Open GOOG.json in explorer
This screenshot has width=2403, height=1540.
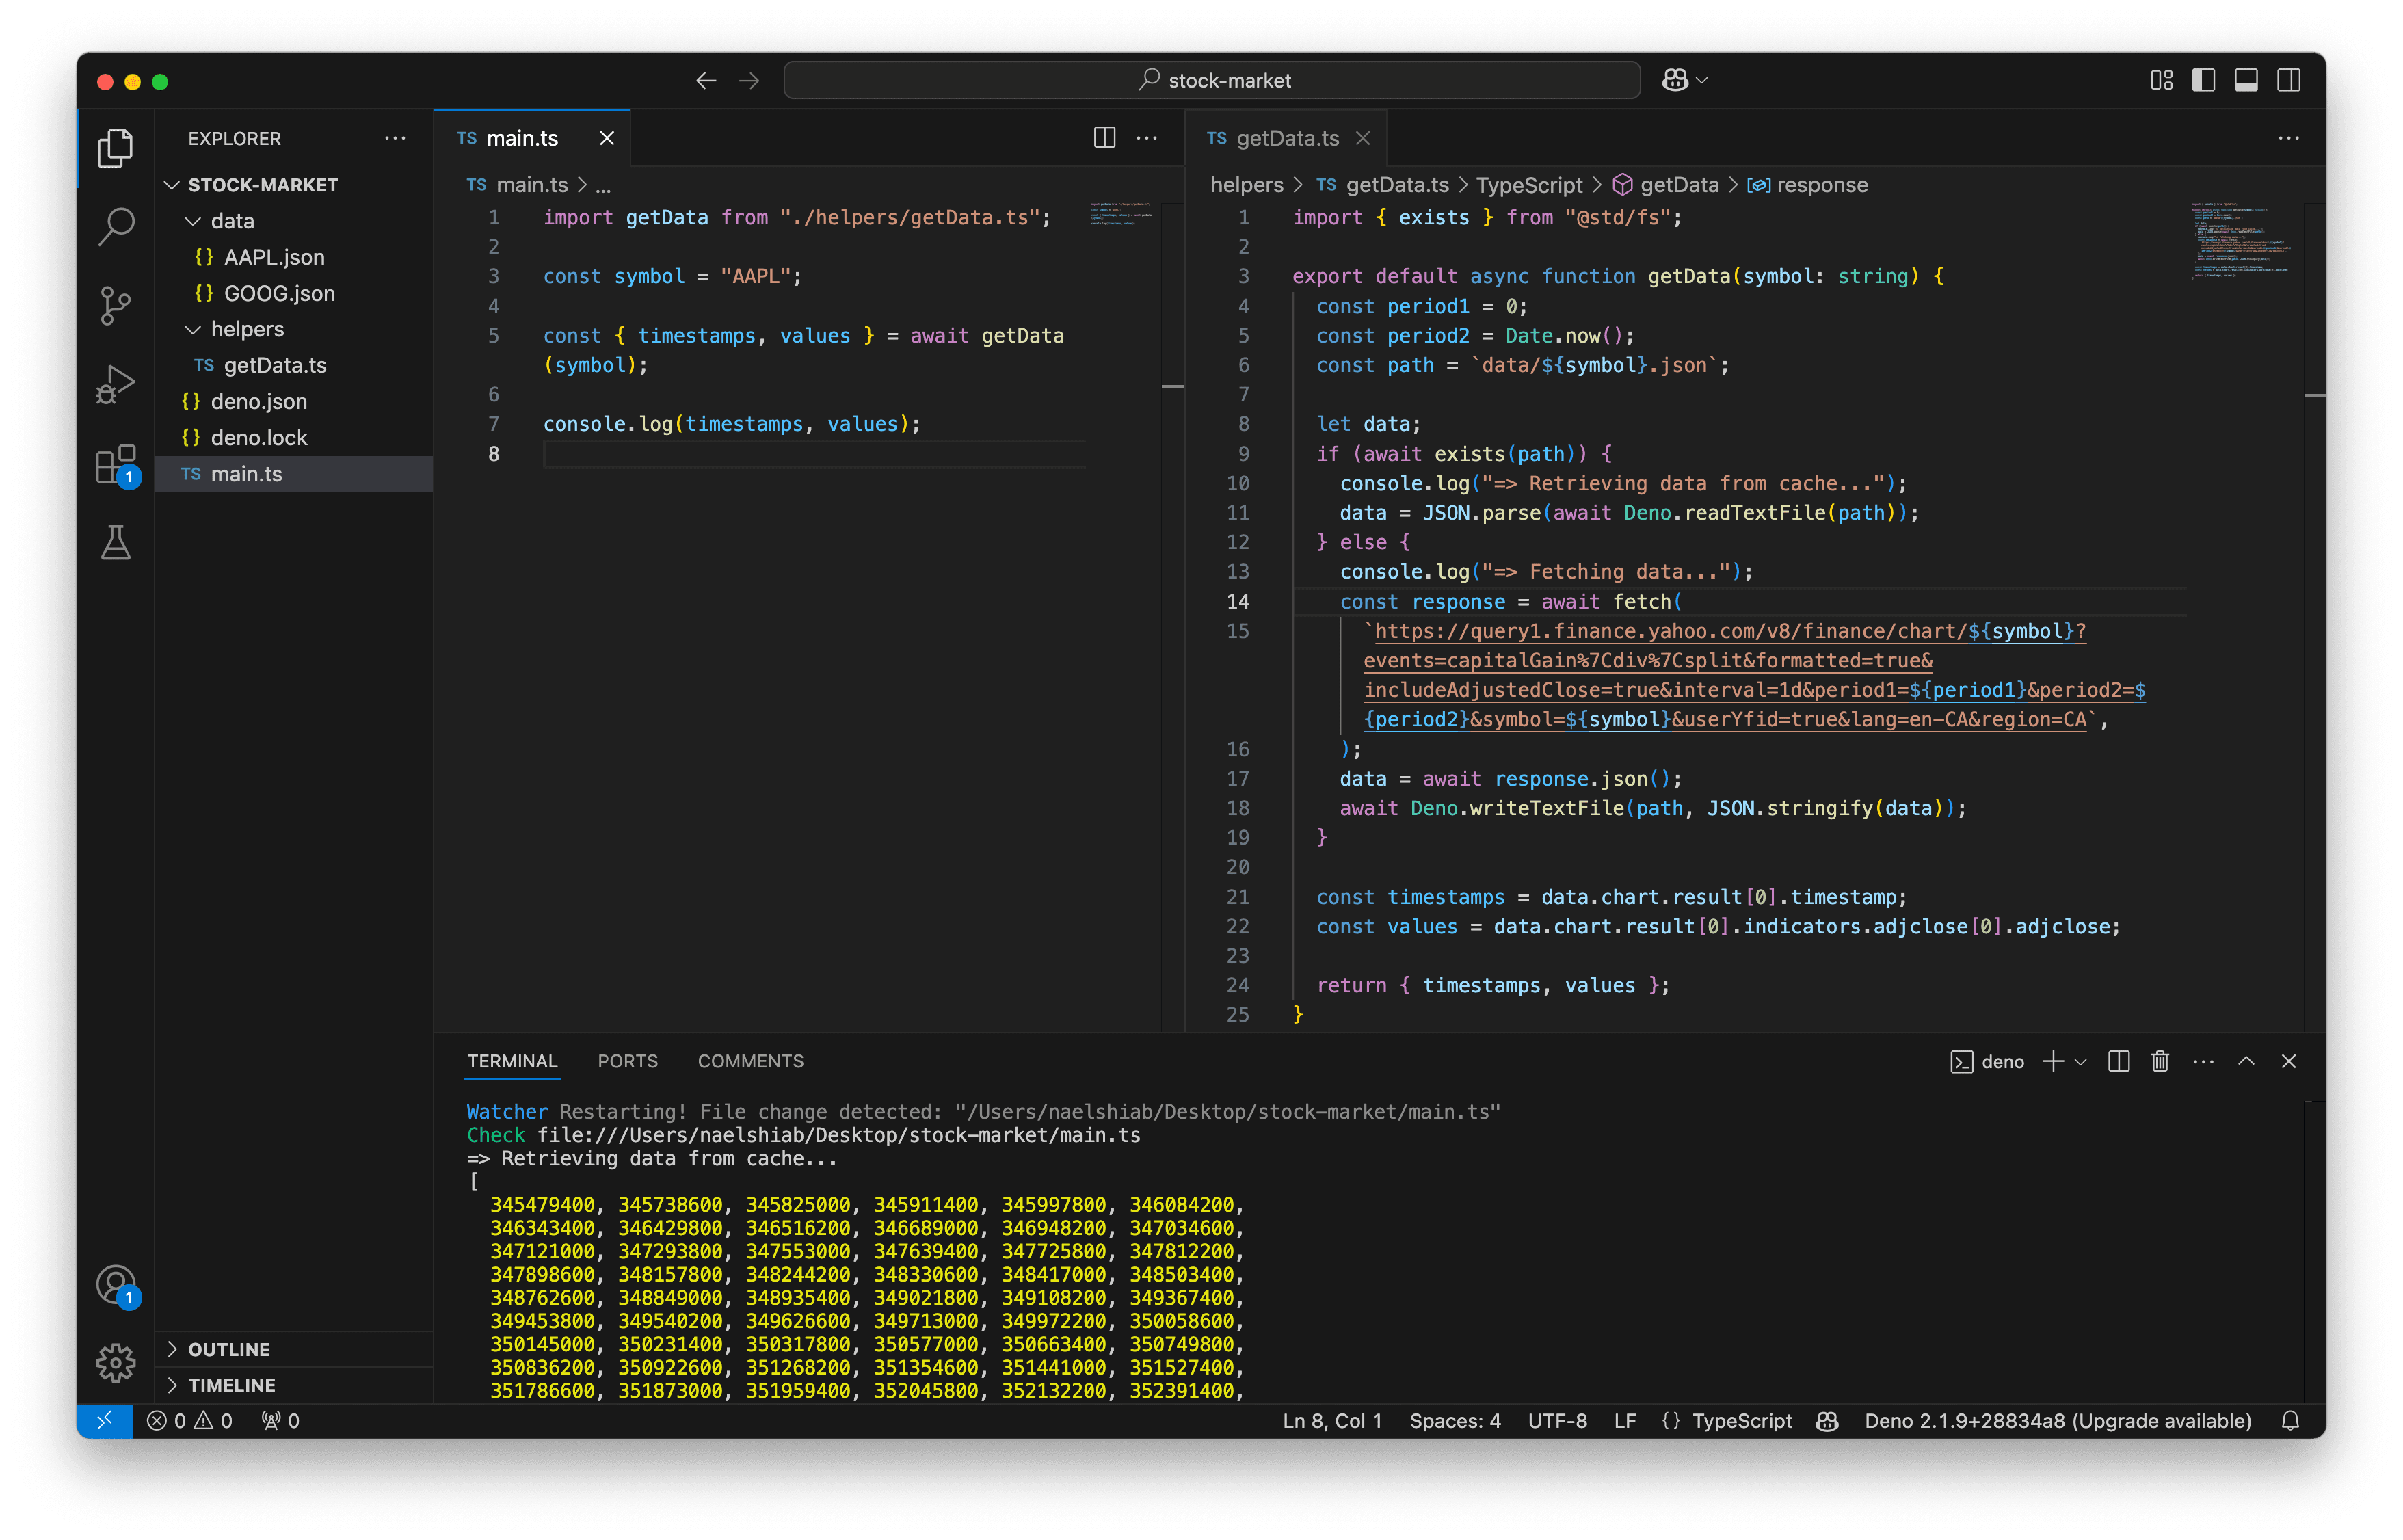pos(279,293)
